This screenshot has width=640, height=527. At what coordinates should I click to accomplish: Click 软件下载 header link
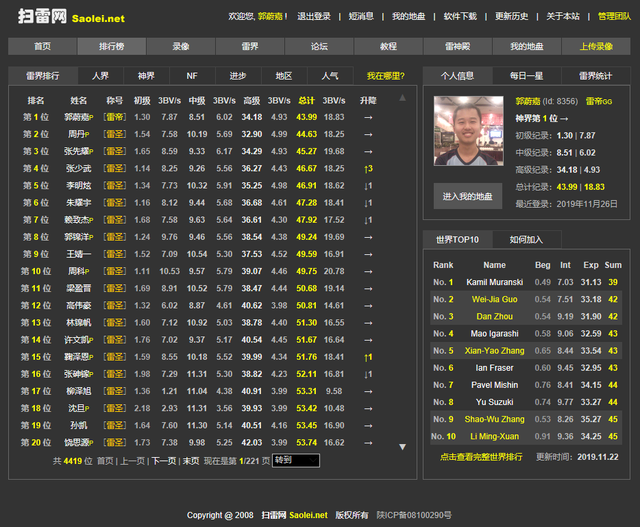click(x=460, y=16)
